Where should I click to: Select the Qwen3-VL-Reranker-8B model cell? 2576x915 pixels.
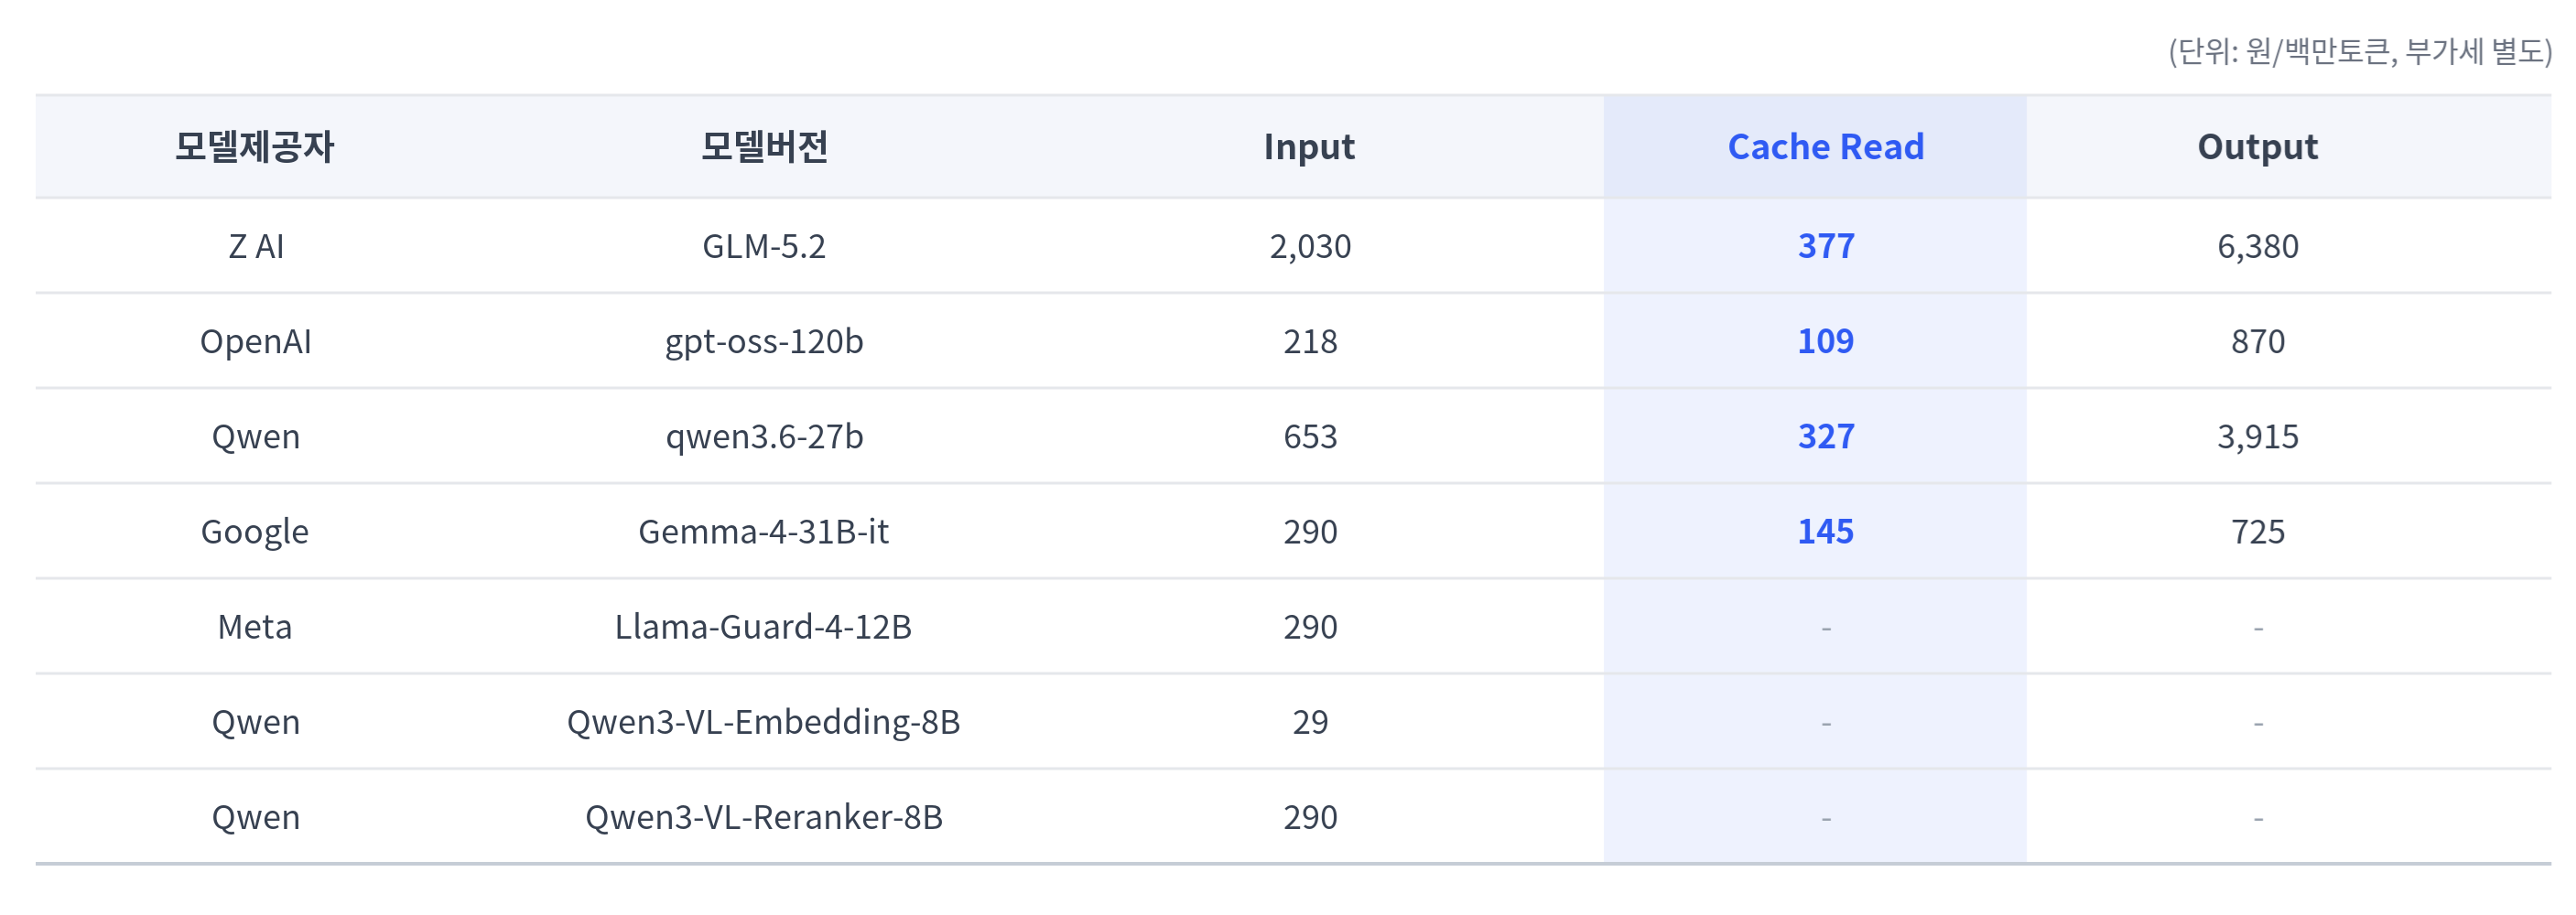[764, 816]
